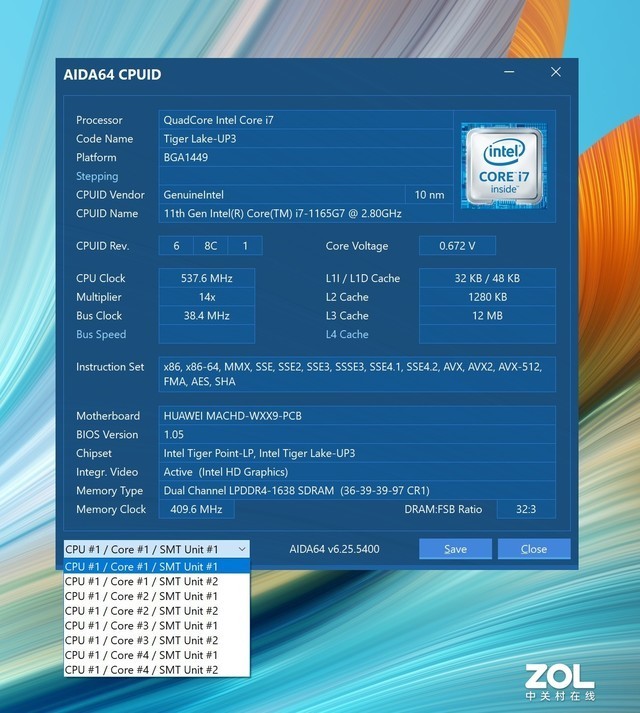The width and height of the screenshot is (640, 713).
Task: Switch to CPU #1 / Core #4 / SMT Unit #1
Action: pos(156,655)
